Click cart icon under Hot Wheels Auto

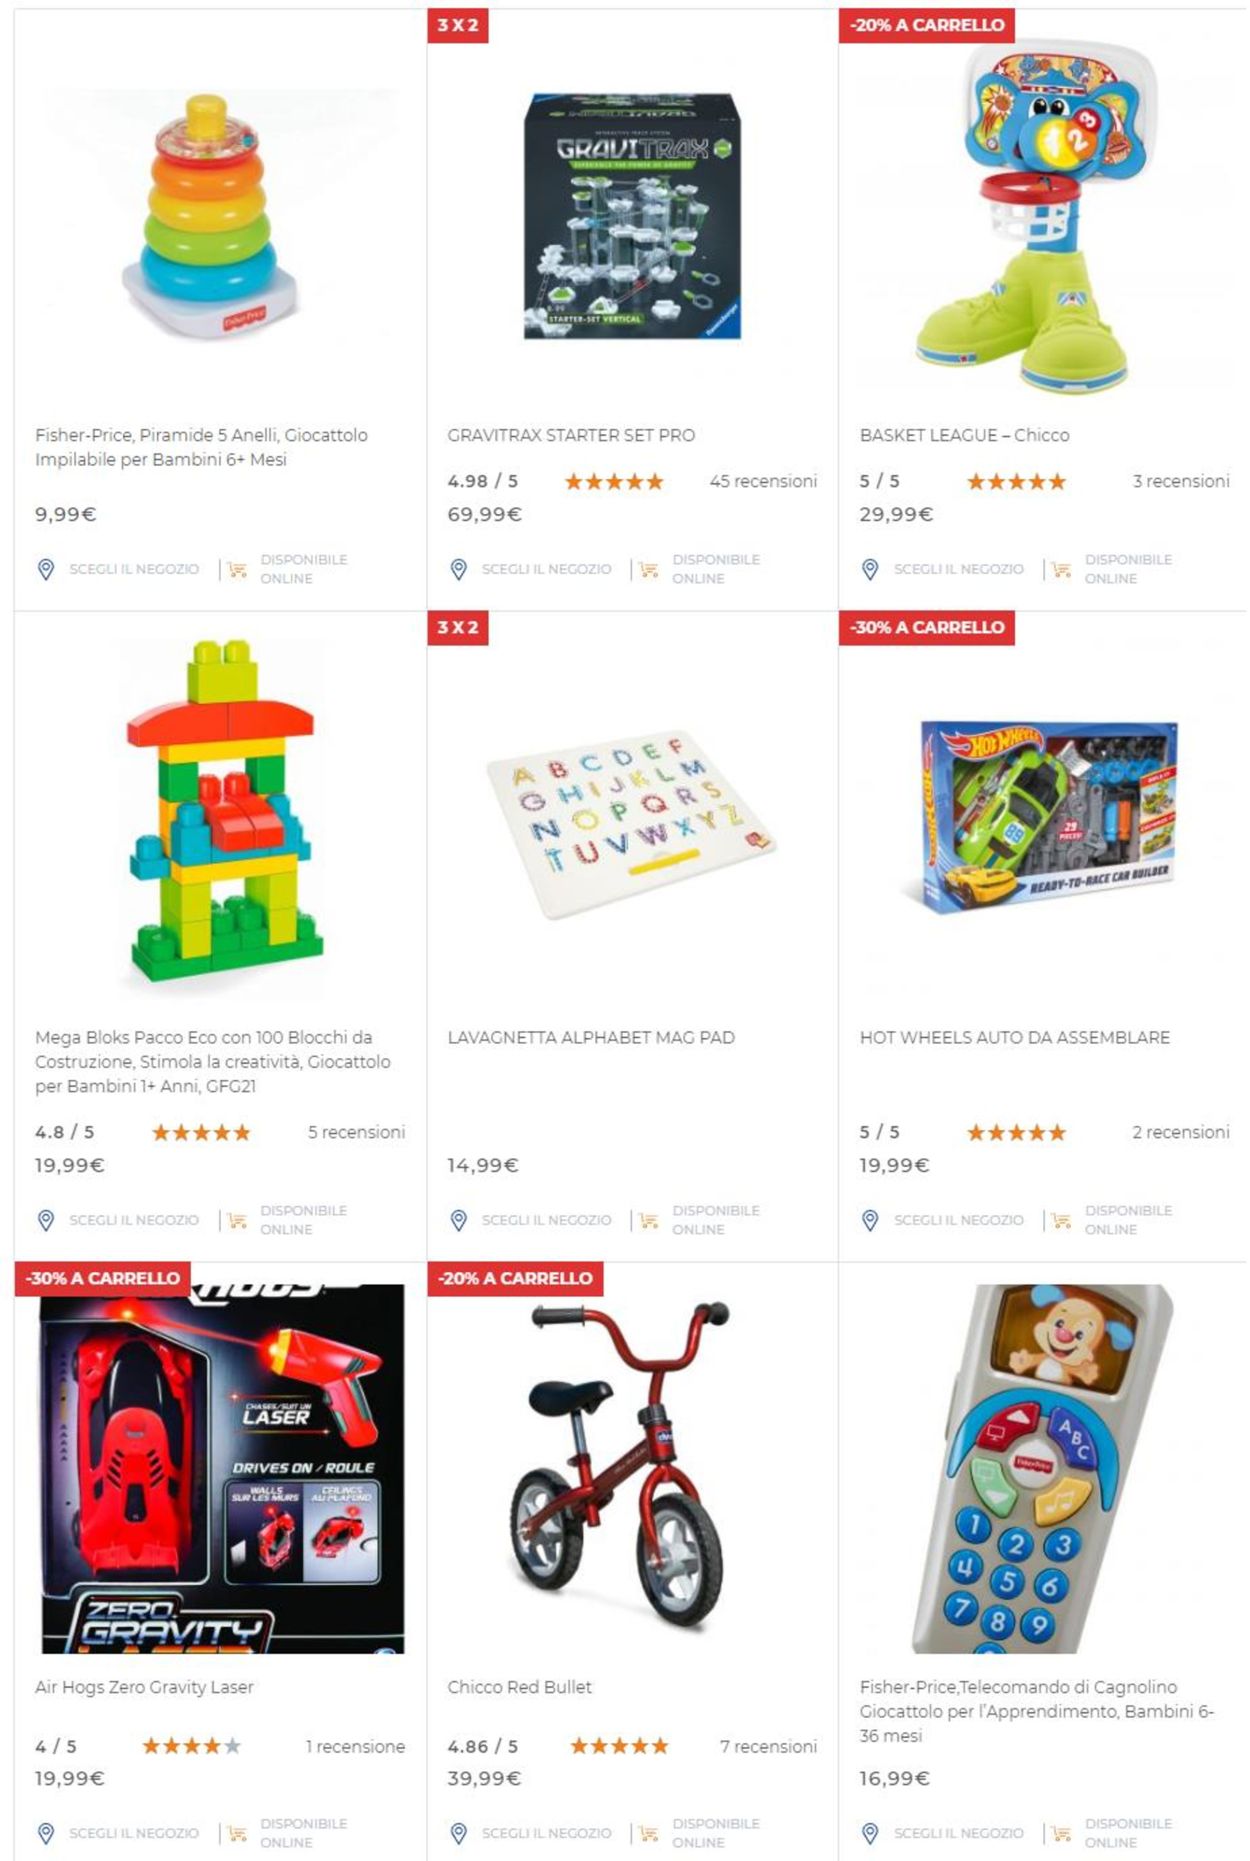tap(1061, 1220)
